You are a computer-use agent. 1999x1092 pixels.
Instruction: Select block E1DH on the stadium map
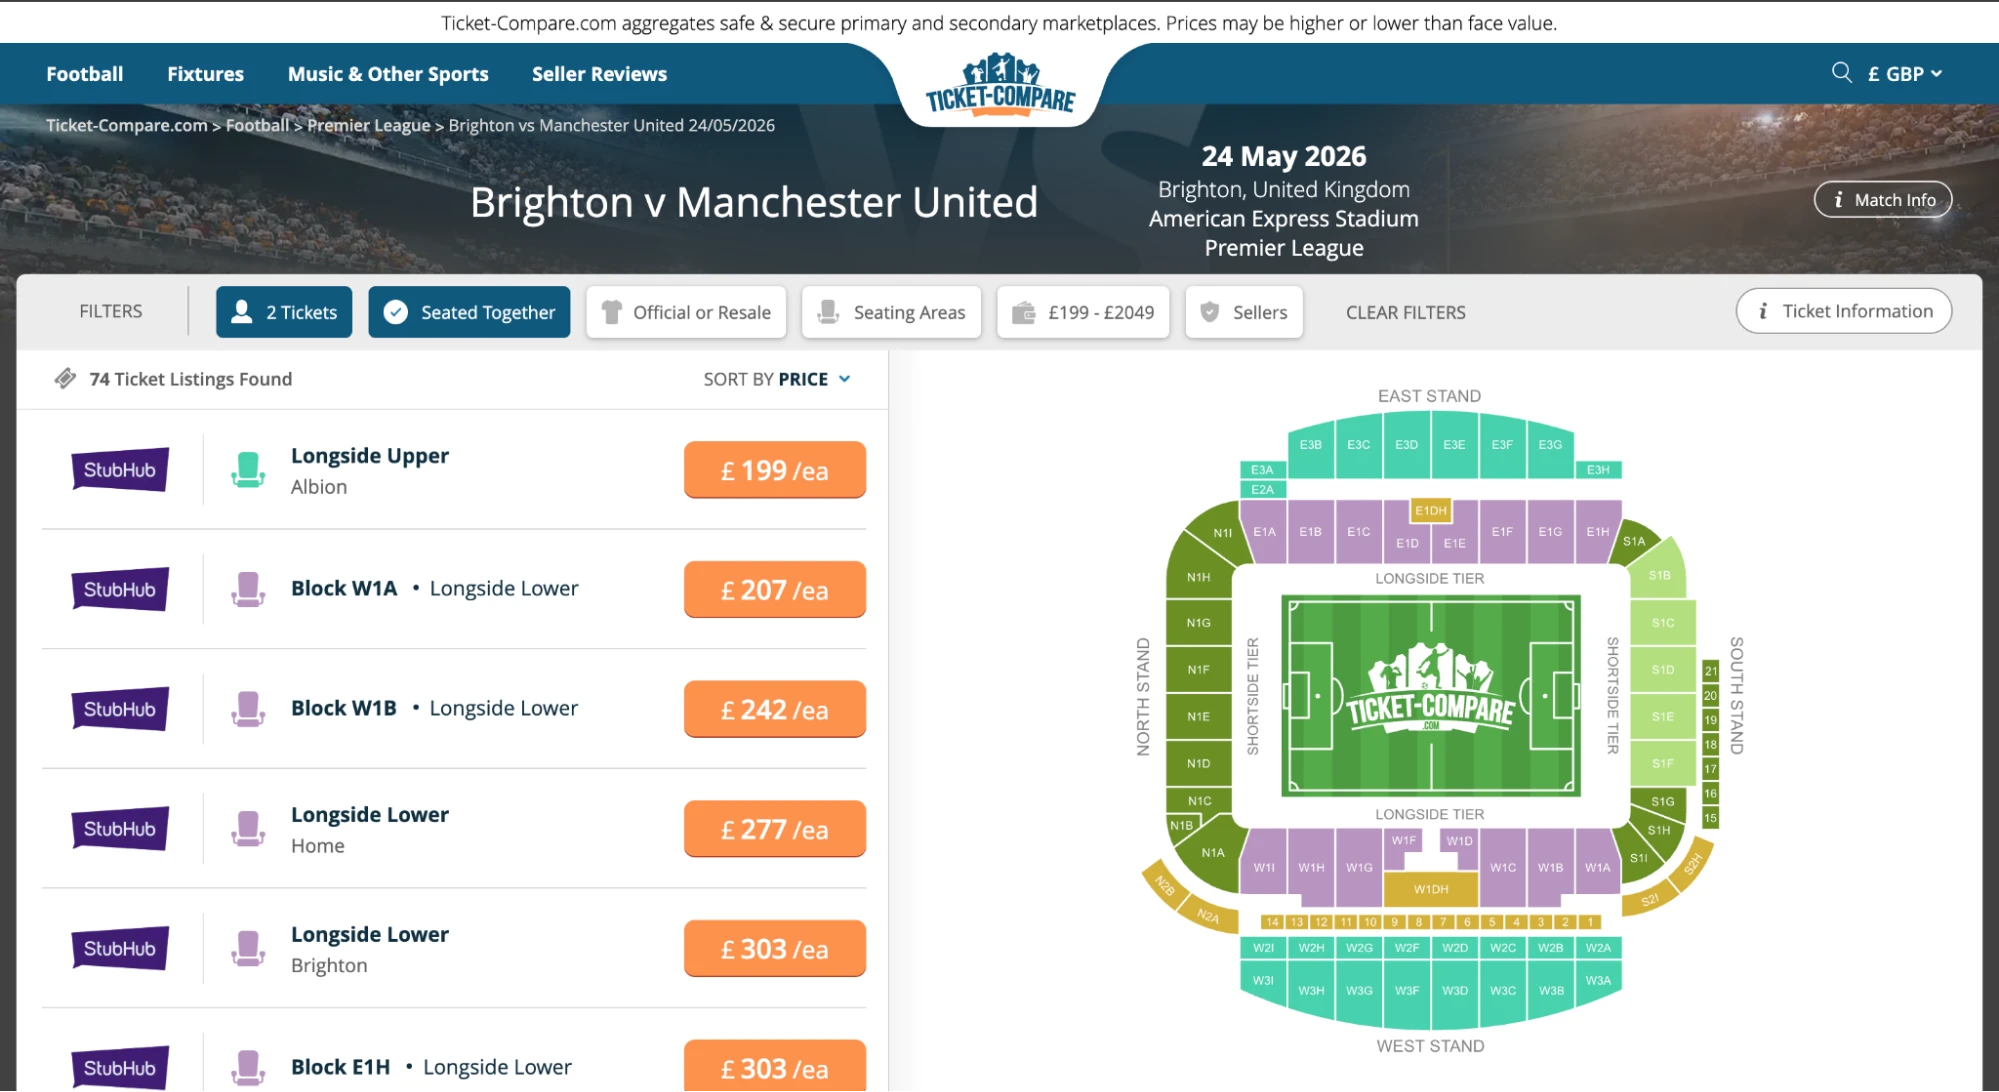pyautogui.click(x=1432, y=510)
